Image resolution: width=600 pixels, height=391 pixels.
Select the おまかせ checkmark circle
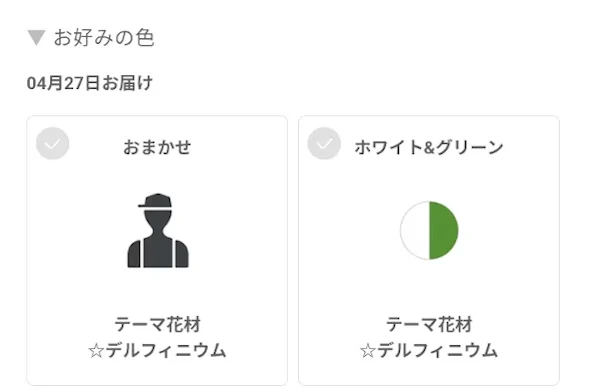52,143
